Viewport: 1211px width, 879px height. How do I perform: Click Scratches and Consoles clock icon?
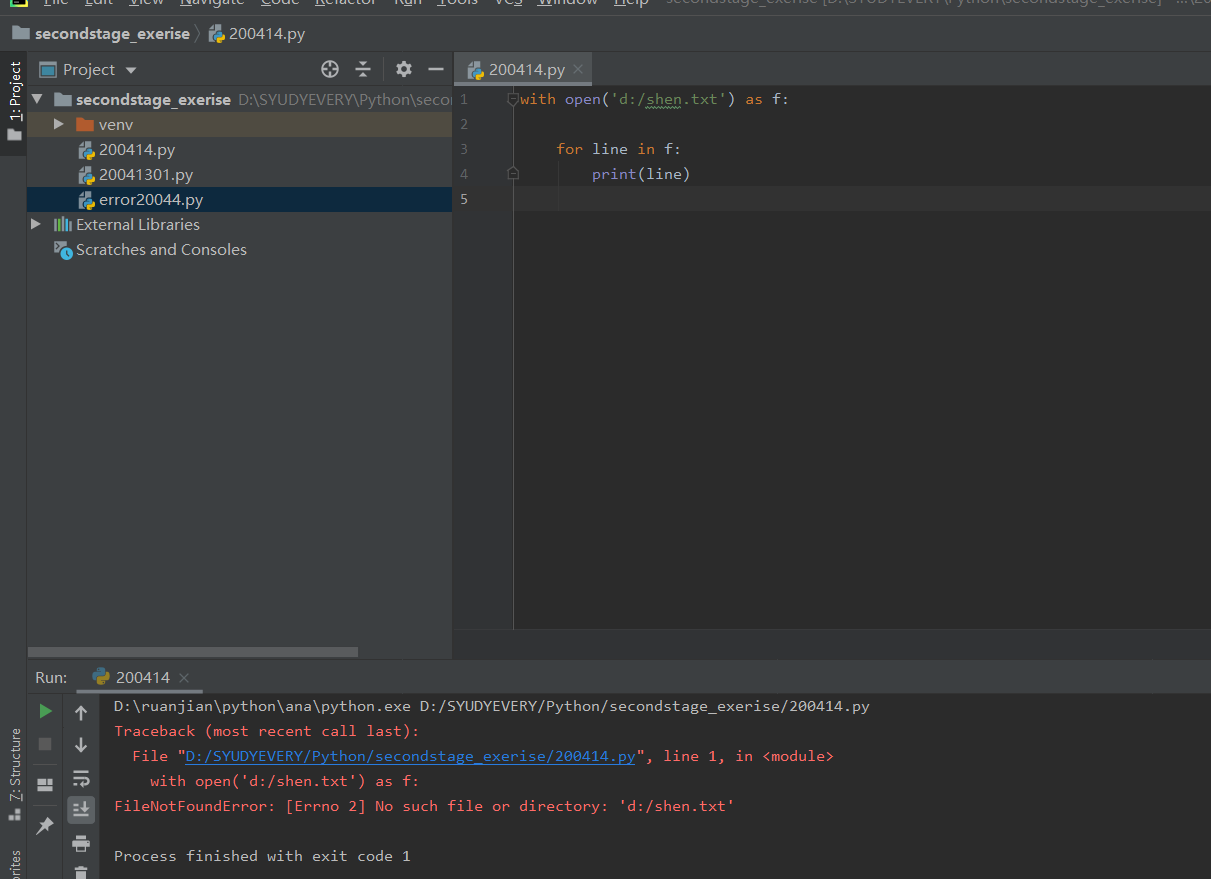(x=63, y=249)
